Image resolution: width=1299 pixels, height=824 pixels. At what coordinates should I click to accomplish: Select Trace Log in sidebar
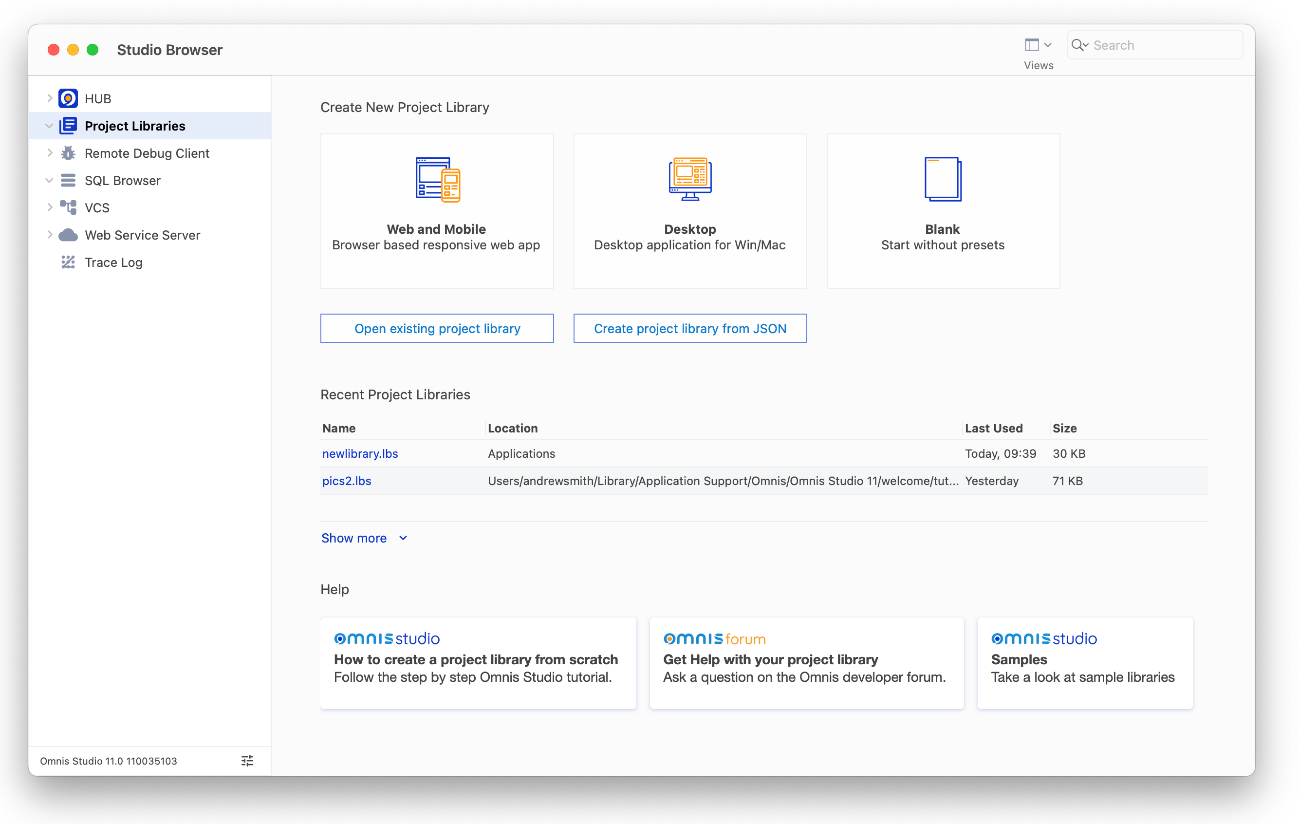pyautogui.click(x=114, y=262)
